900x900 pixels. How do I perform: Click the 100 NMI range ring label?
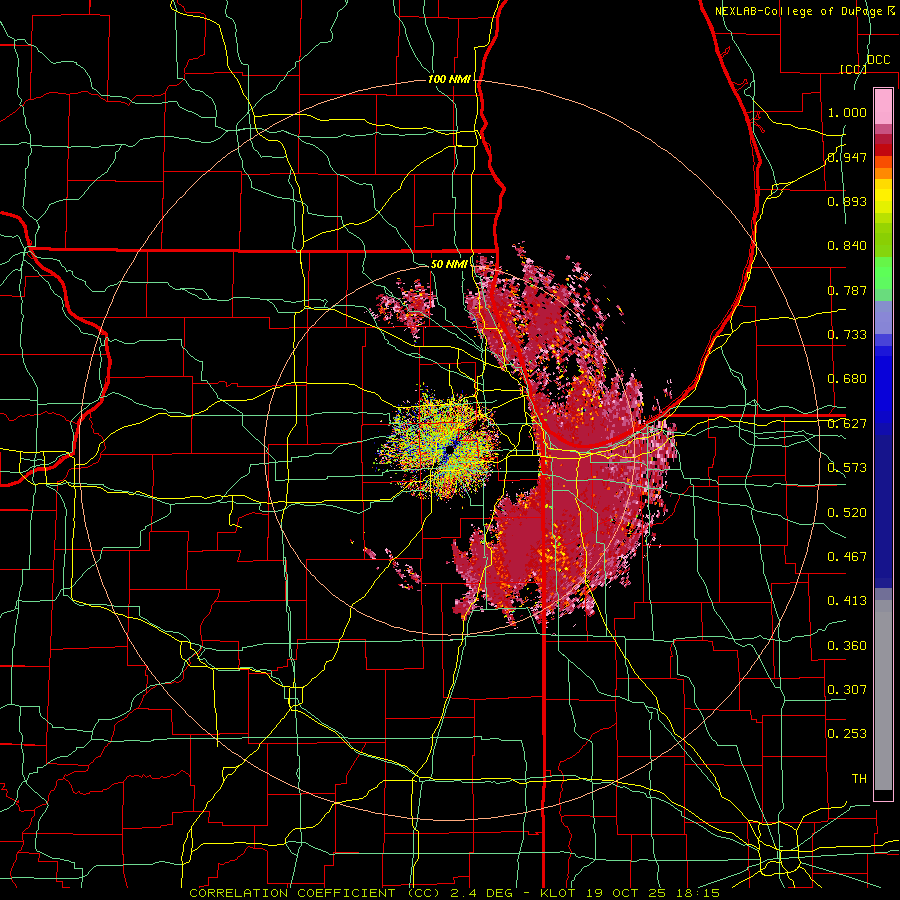point(449,79)
